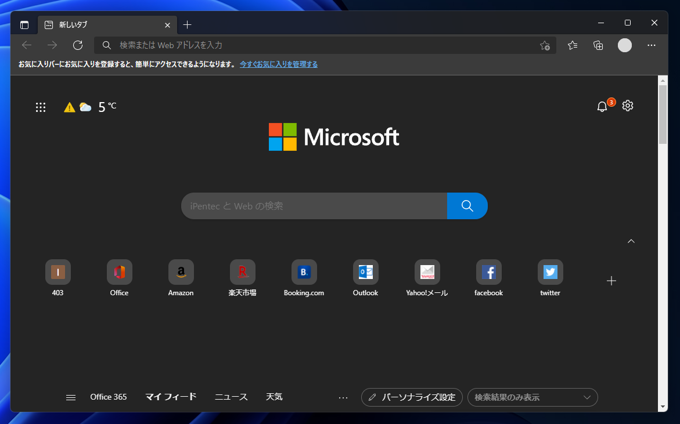Select the 天気 tab

click(274, 397)
